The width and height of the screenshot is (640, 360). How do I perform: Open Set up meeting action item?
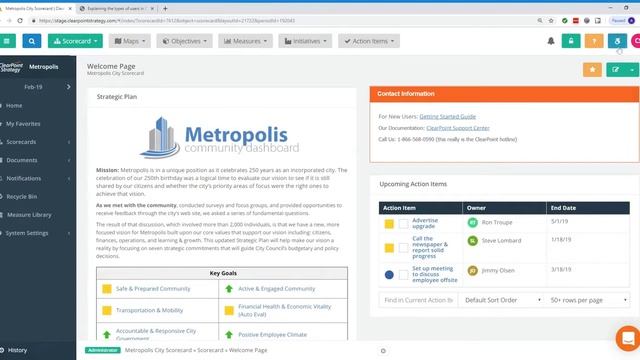coord(435,274)
